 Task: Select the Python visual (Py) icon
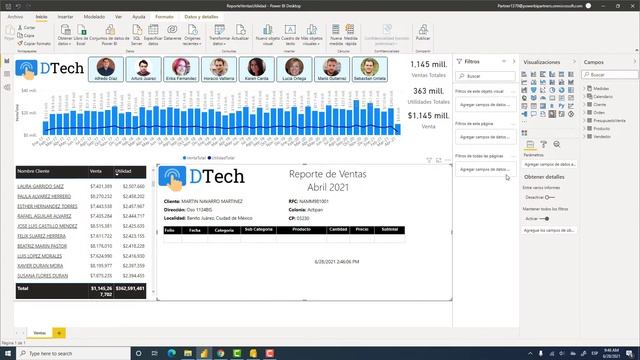[562, 106]
